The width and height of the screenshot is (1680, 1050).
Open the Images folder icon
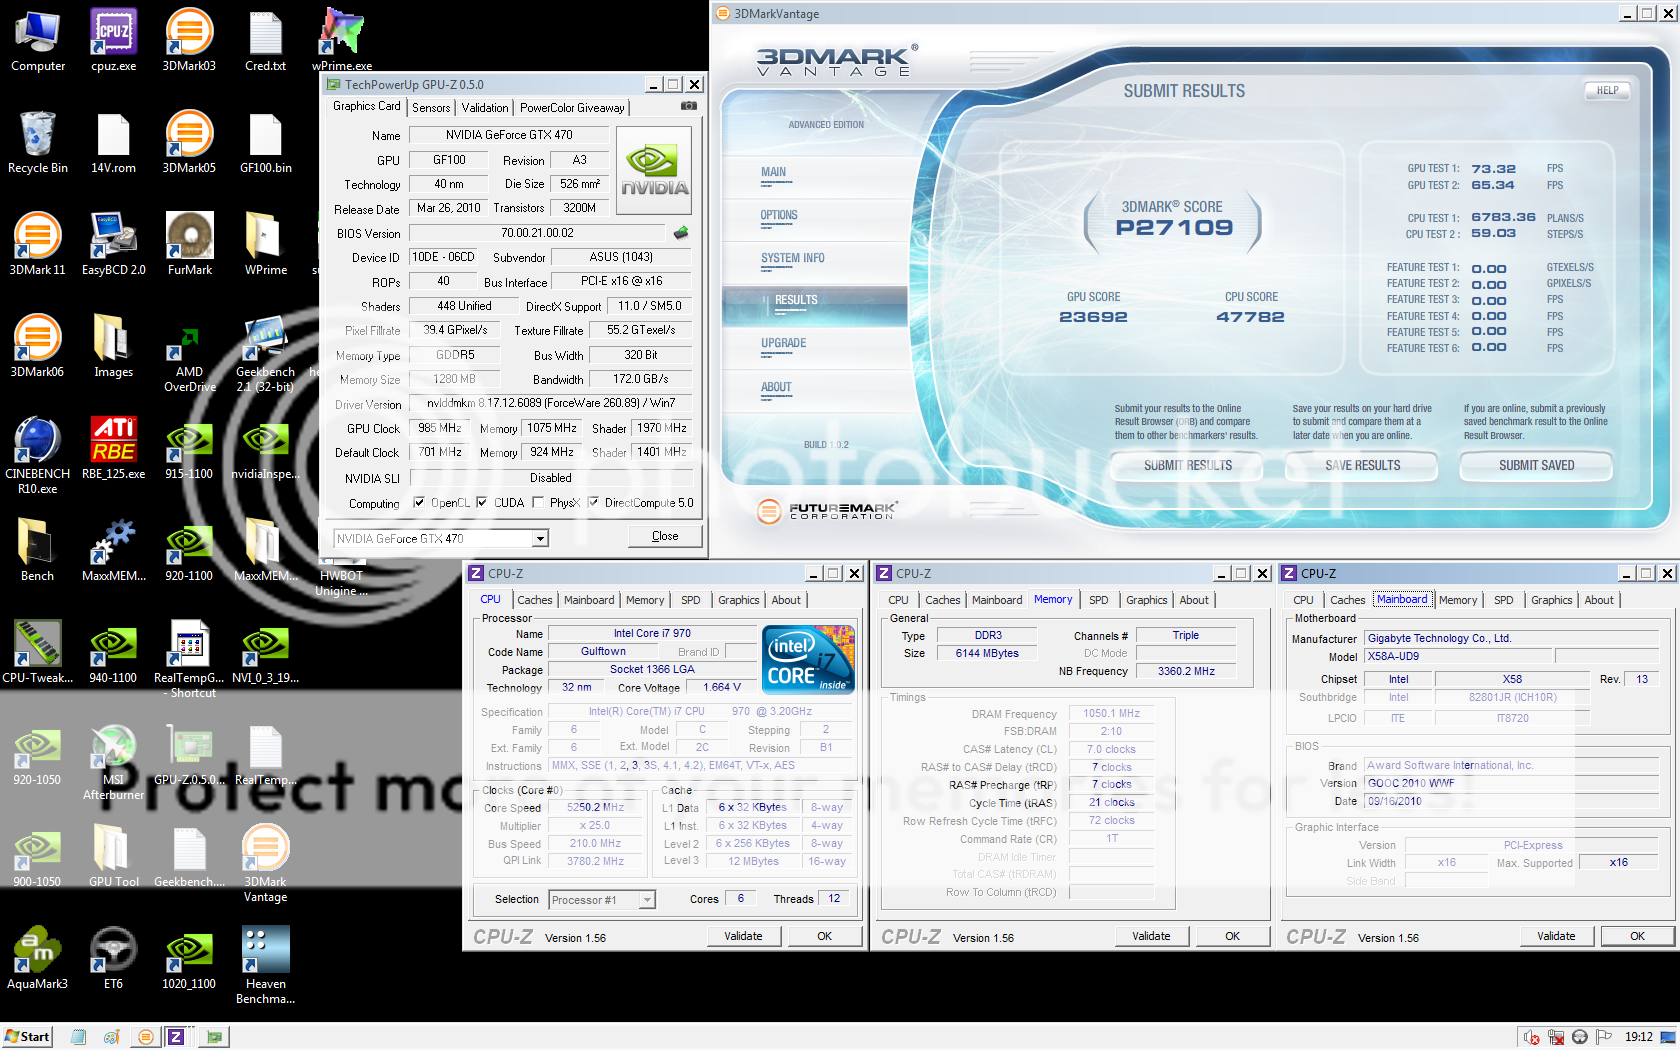[113, 346]
